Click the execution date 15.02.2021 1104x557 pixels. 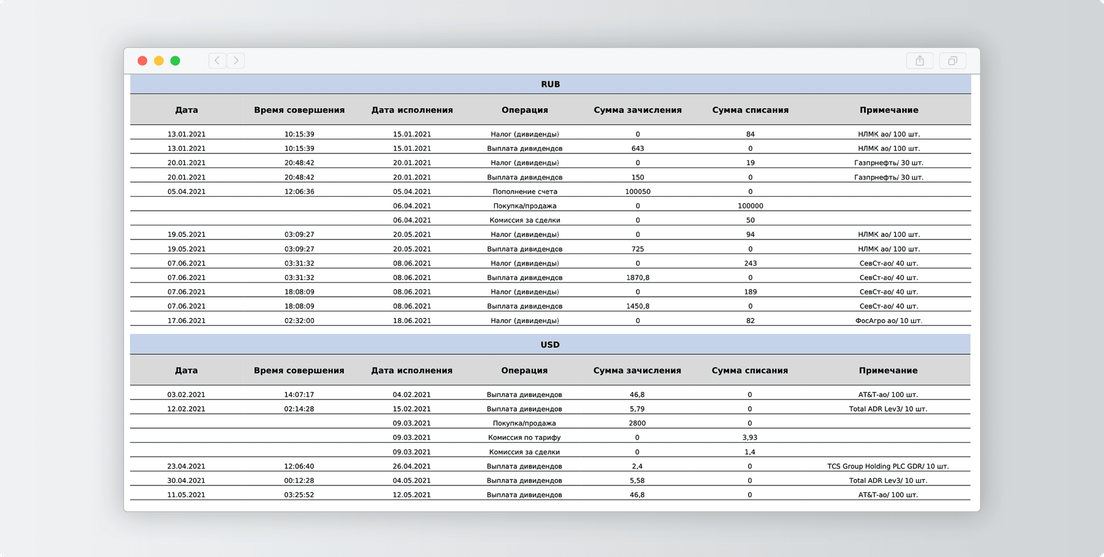point(412,409)
